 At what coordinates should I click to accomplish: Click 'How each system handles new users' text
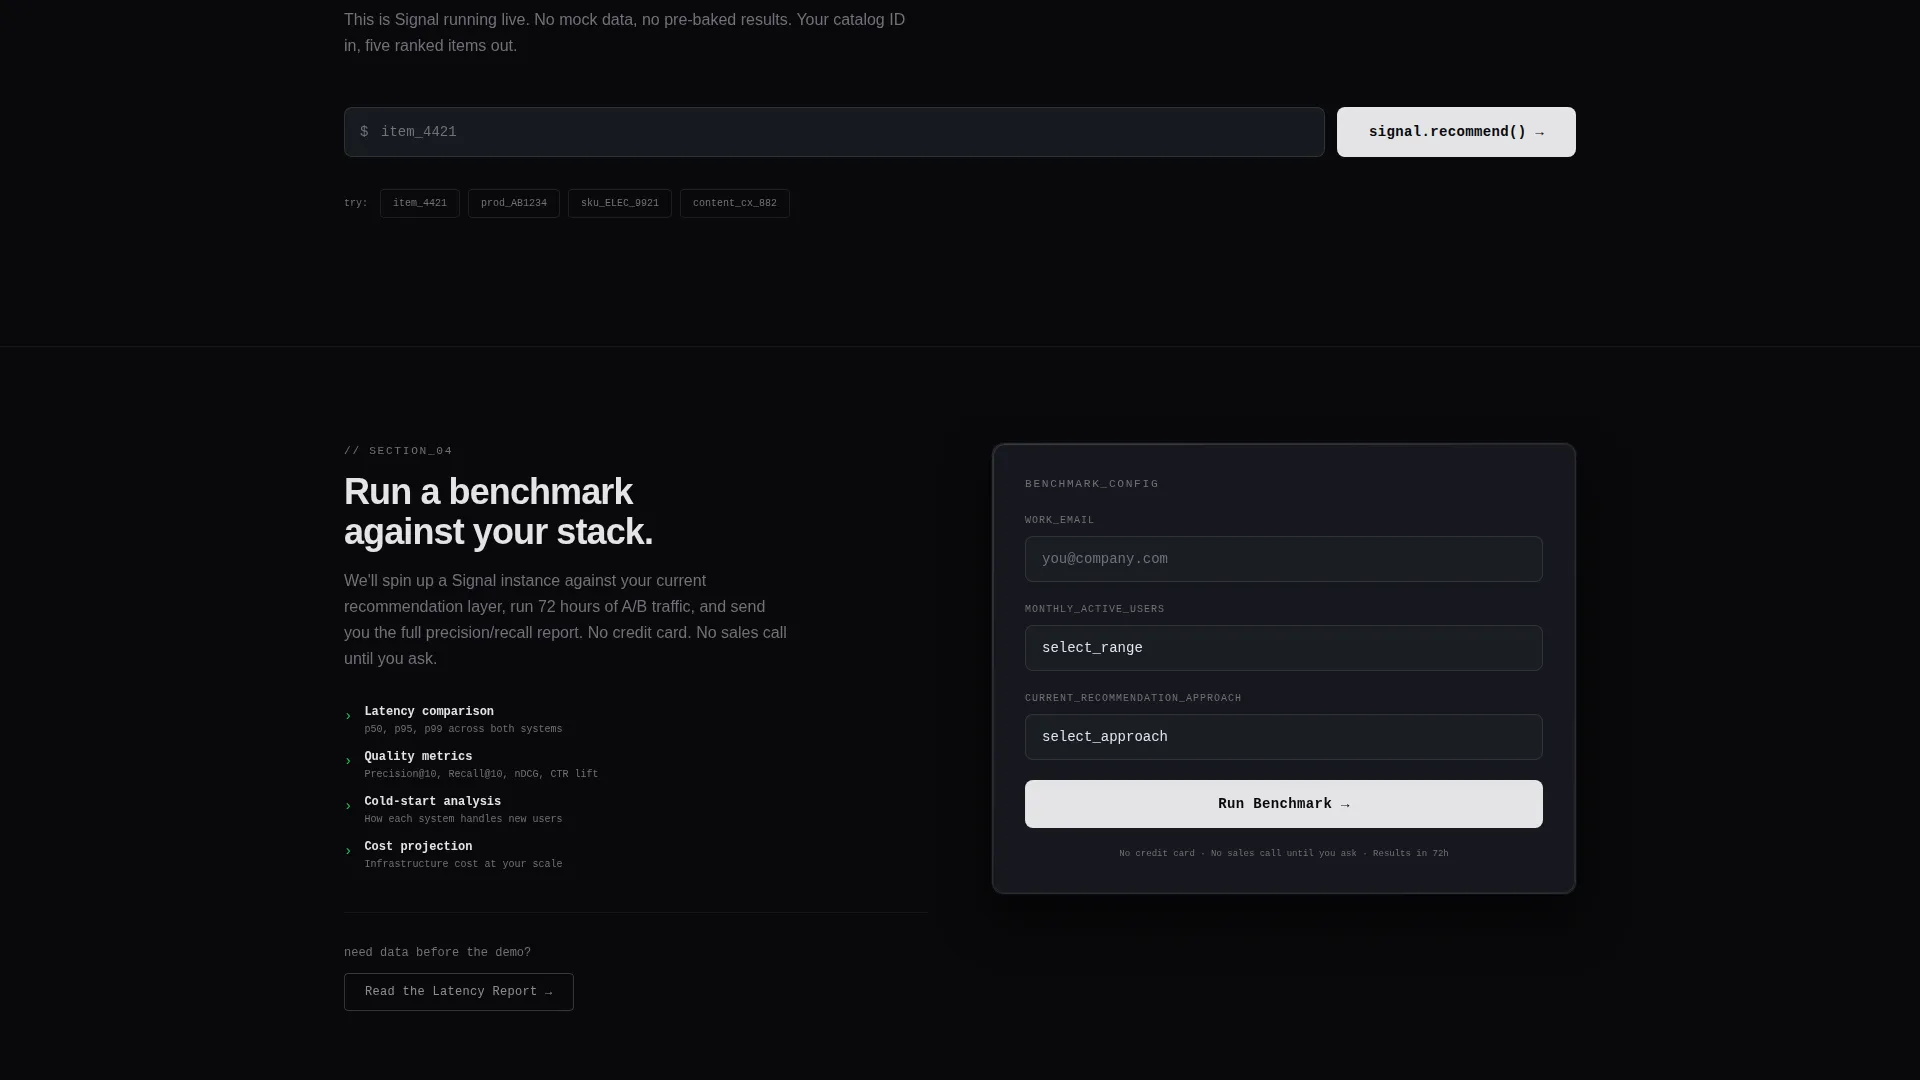pyautogui.click(x=463, y=820)
